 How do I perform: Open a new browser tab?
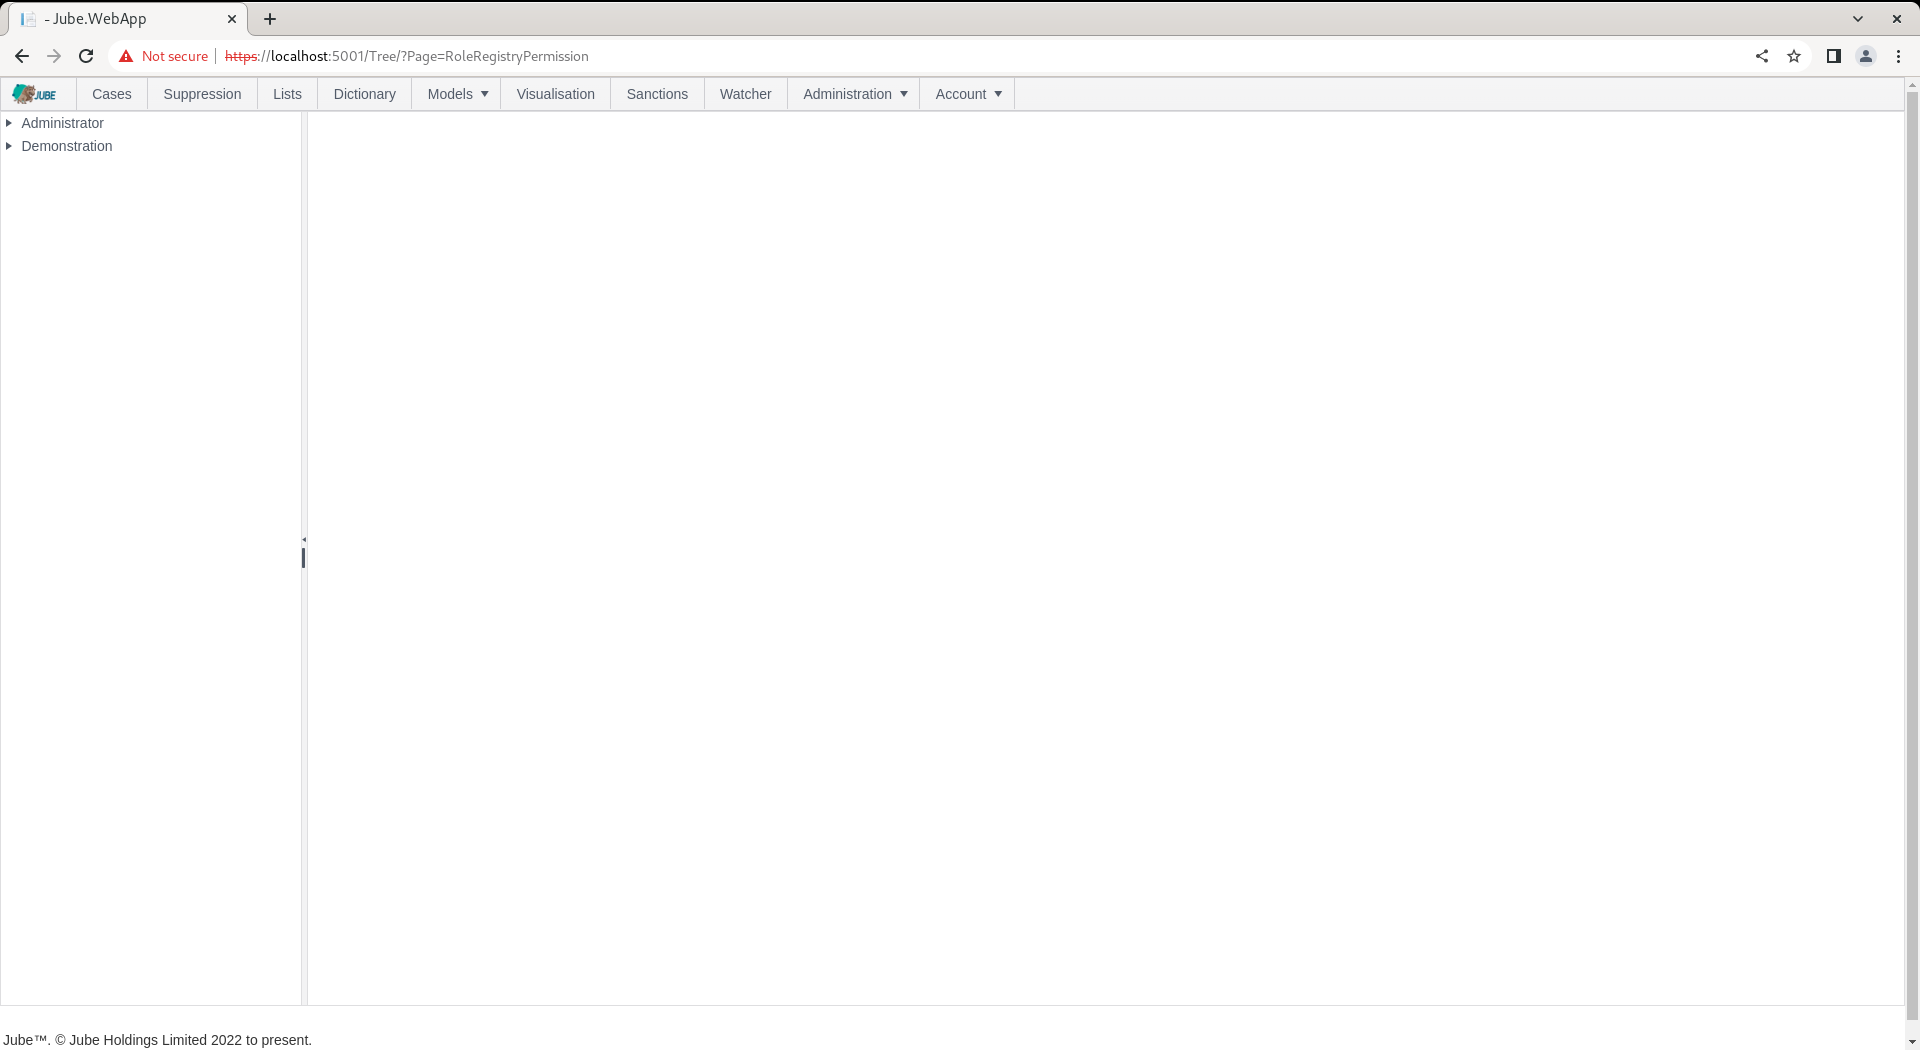click(270, 19)
